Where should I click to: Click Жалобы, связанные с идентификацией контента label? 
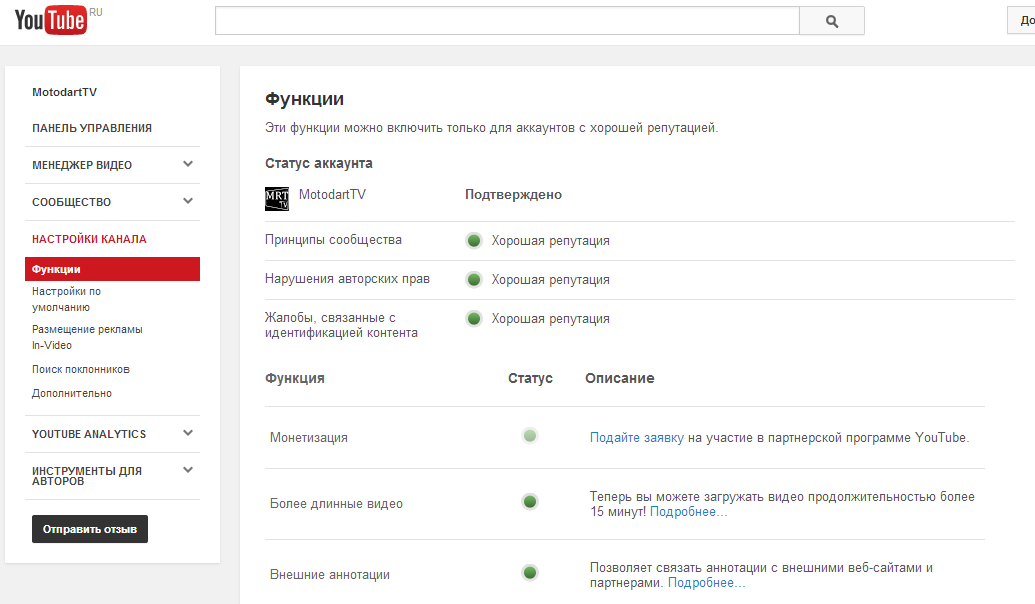(x=341, y=325)
